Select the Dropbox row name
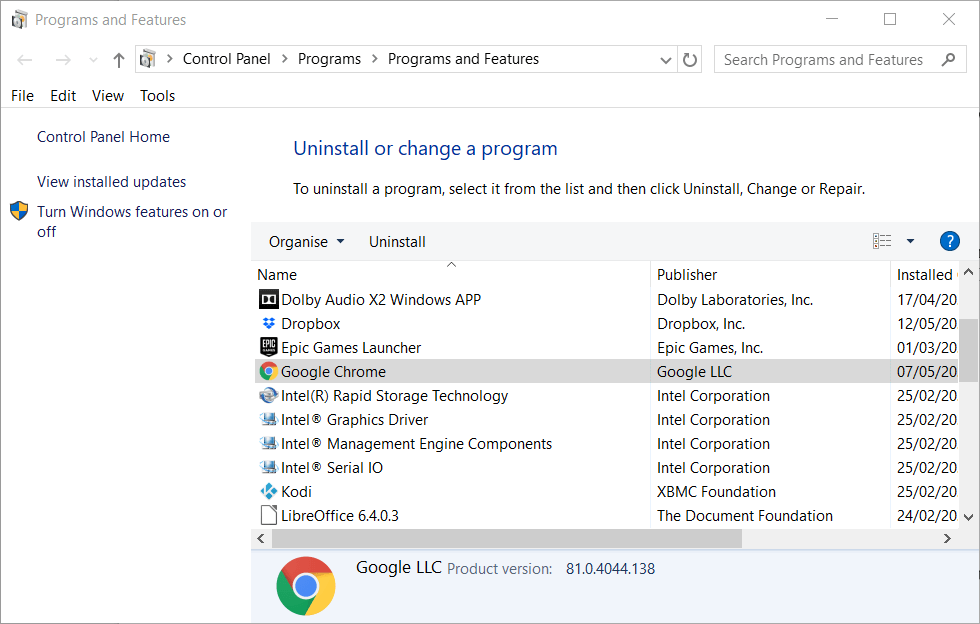The width and height of the screenshot is (980, 624). pyautogui.click(x=311, y=323)
